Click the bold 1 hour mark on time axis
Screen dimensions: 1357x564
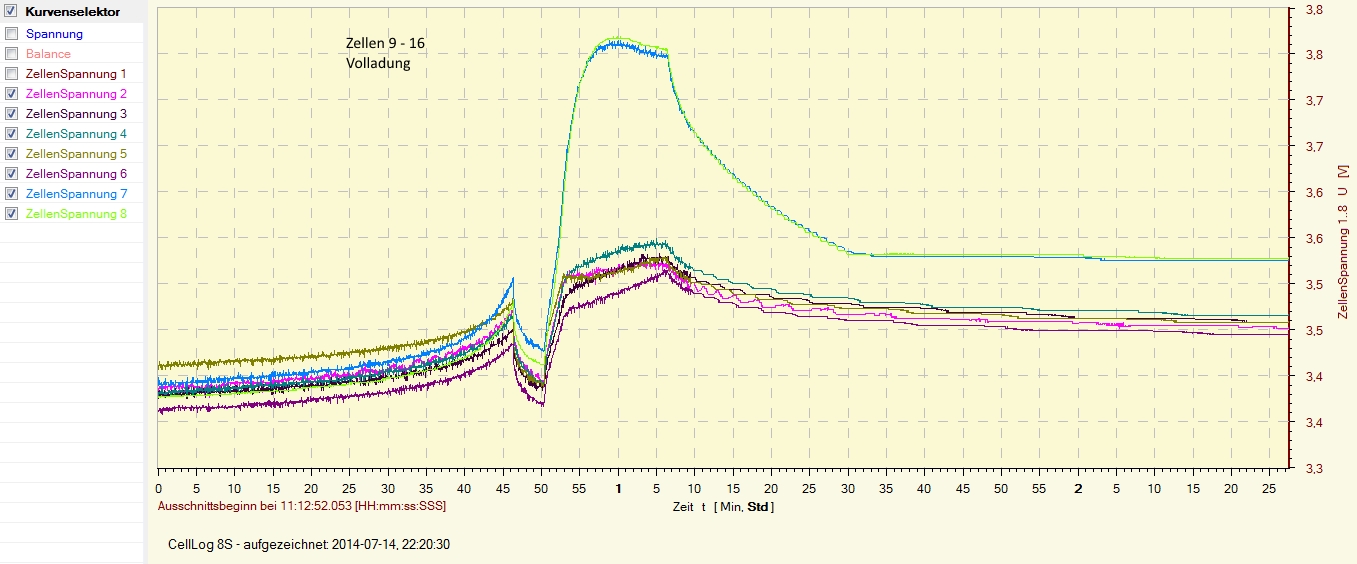618,489
